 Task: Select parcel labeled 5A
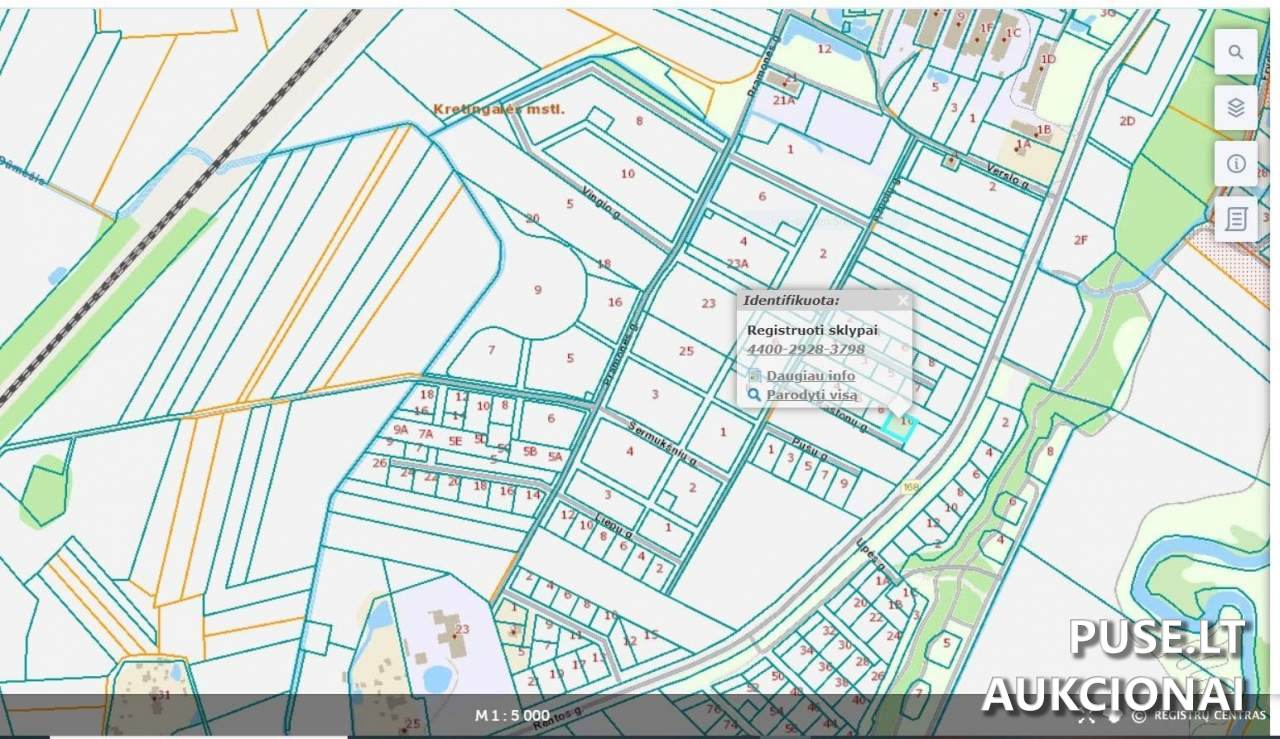tap(555, 457)
